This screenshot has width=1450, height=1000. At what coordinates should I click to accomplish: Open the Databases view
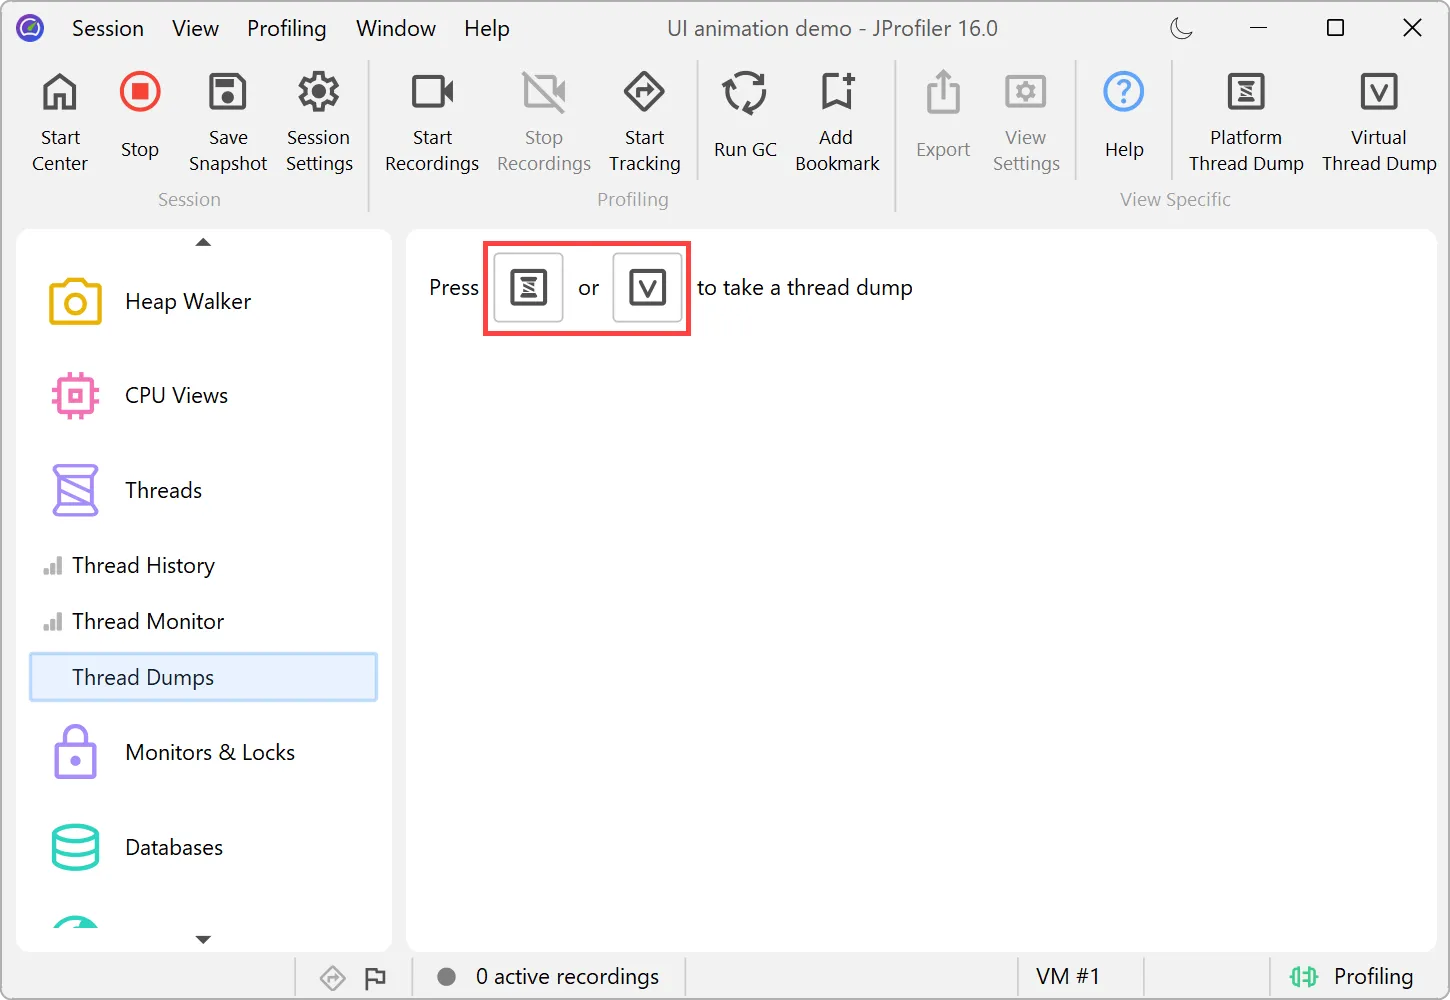click(x=173, y=847)
